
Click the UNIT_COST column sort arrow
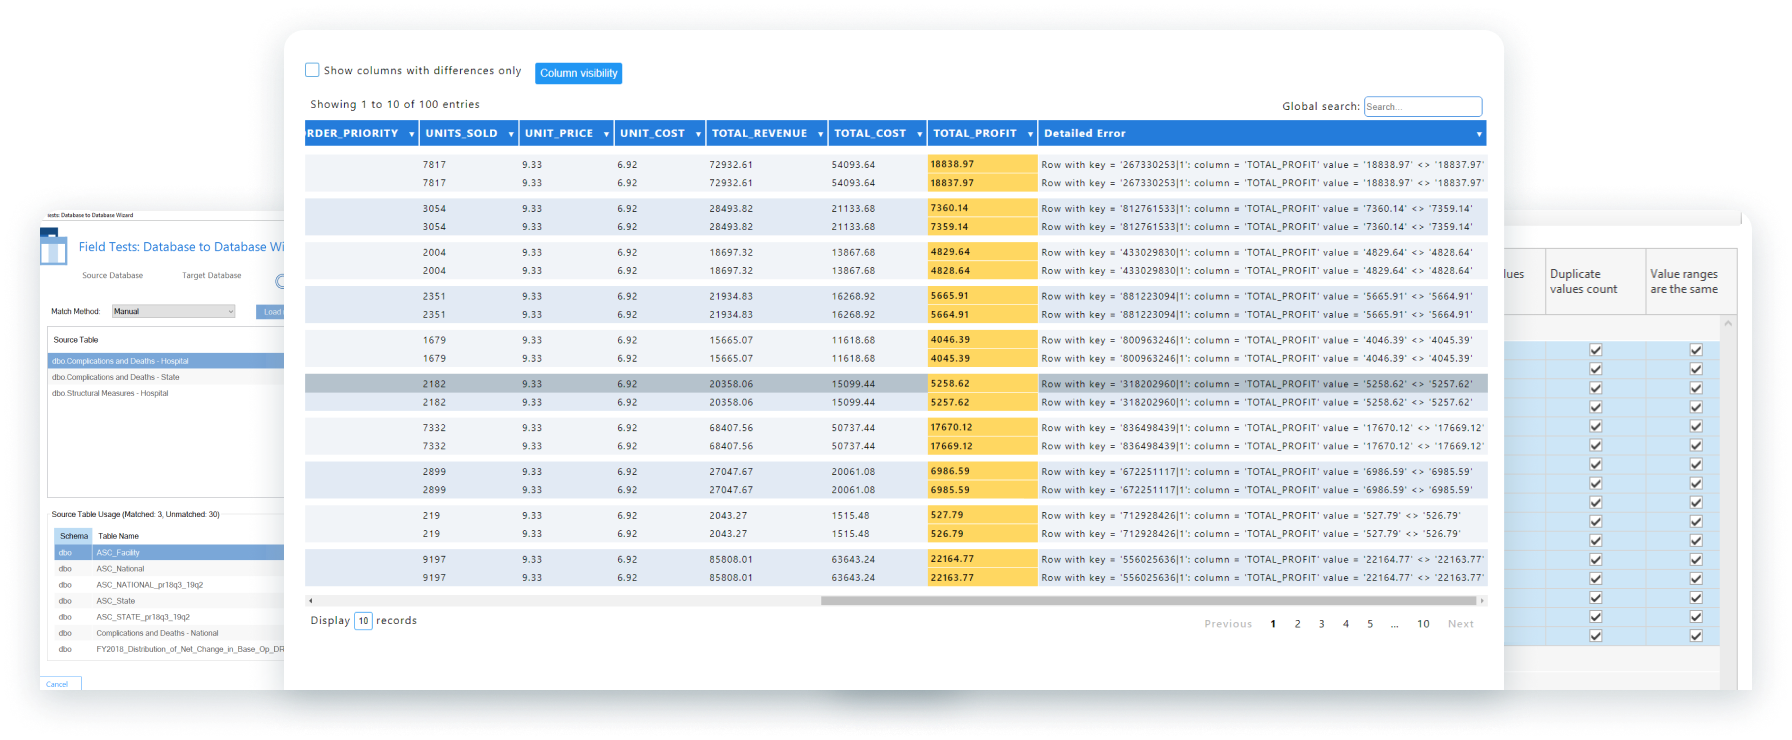tap(698, 134)
